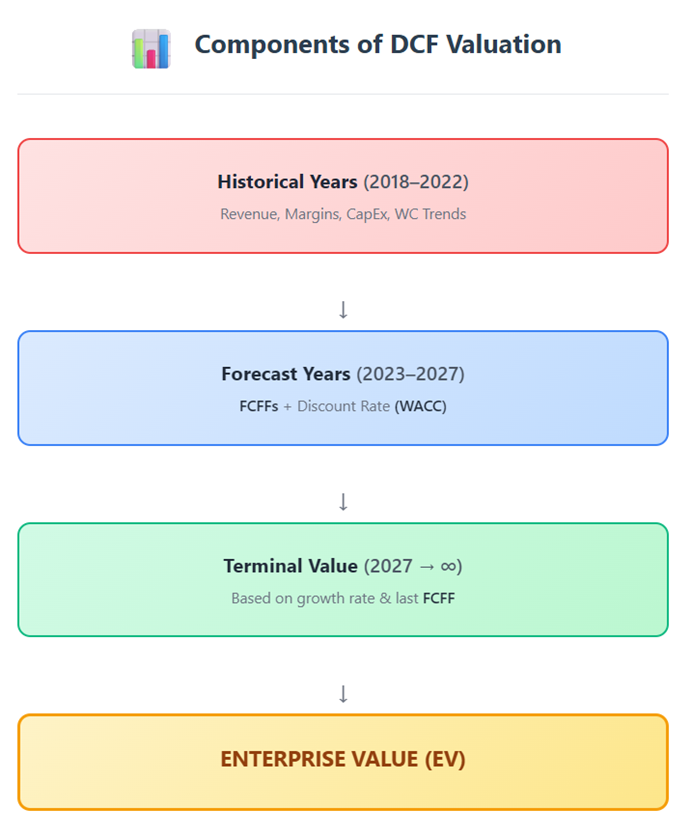Click the "(2023–2027)" year range text
Viewport: 692px width, 836px height.
tap(410, 374)
